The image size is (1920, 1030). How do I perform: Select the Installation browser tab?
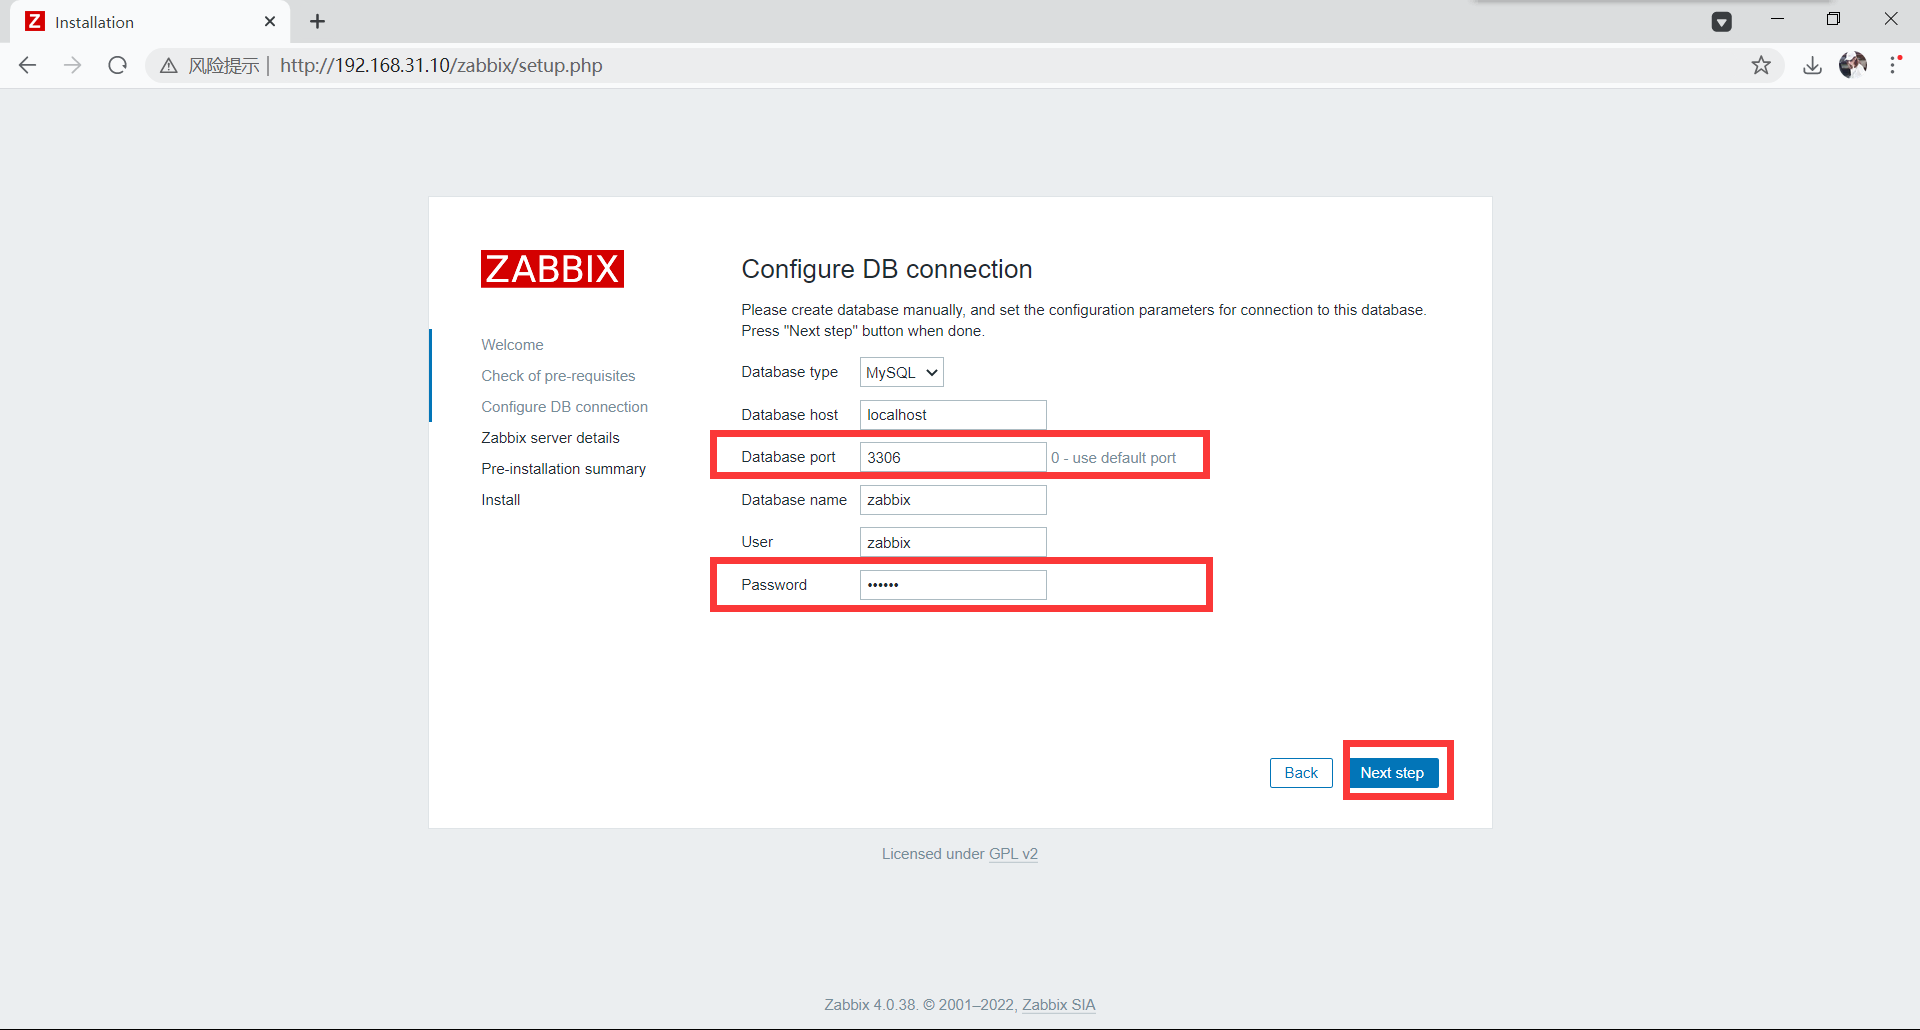[x=150, y=21]
